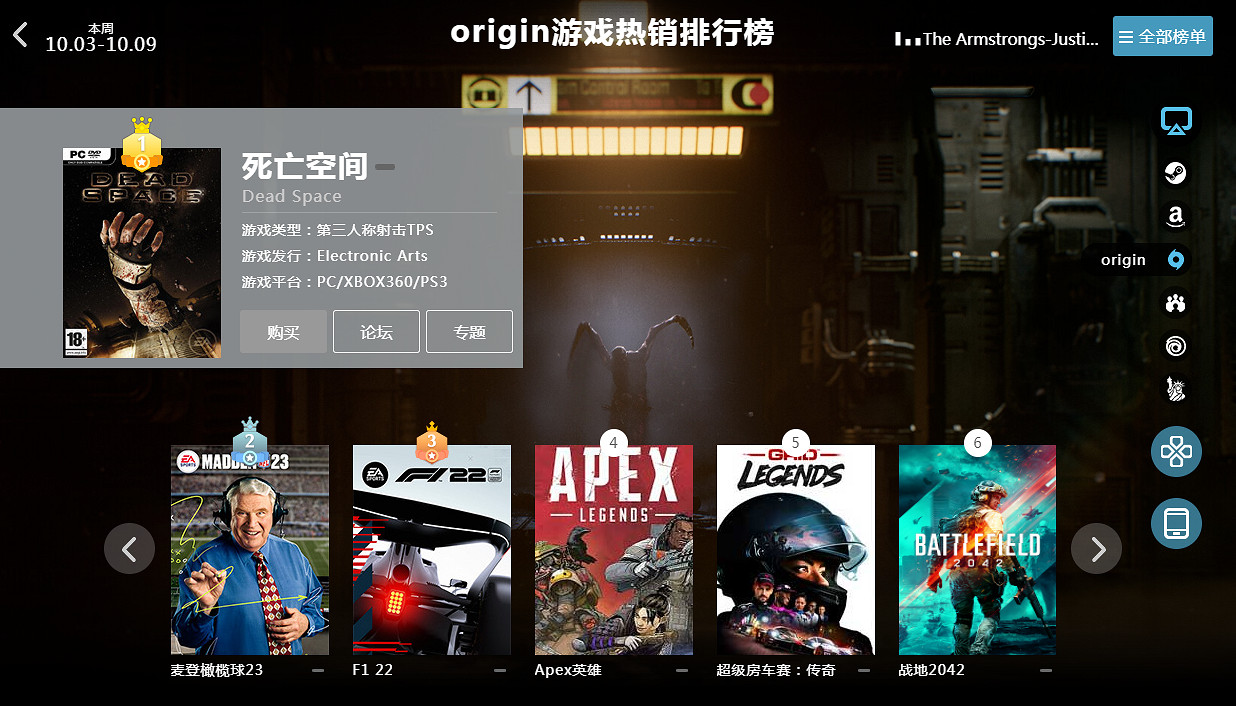The height and width of the screenshot is (706, 1236).
Task: Click the 购买 purchase button for Dead Space
Action: [283, 332]
